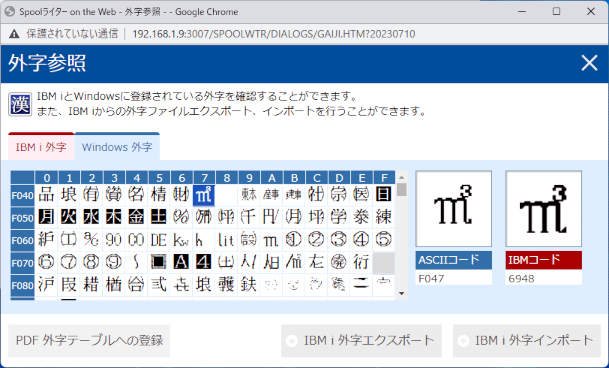Image resolution: width=609 pixels, height=368 pixels.
Task: Select the inverted 金 glyph in row F050
Action: point(136,218)
